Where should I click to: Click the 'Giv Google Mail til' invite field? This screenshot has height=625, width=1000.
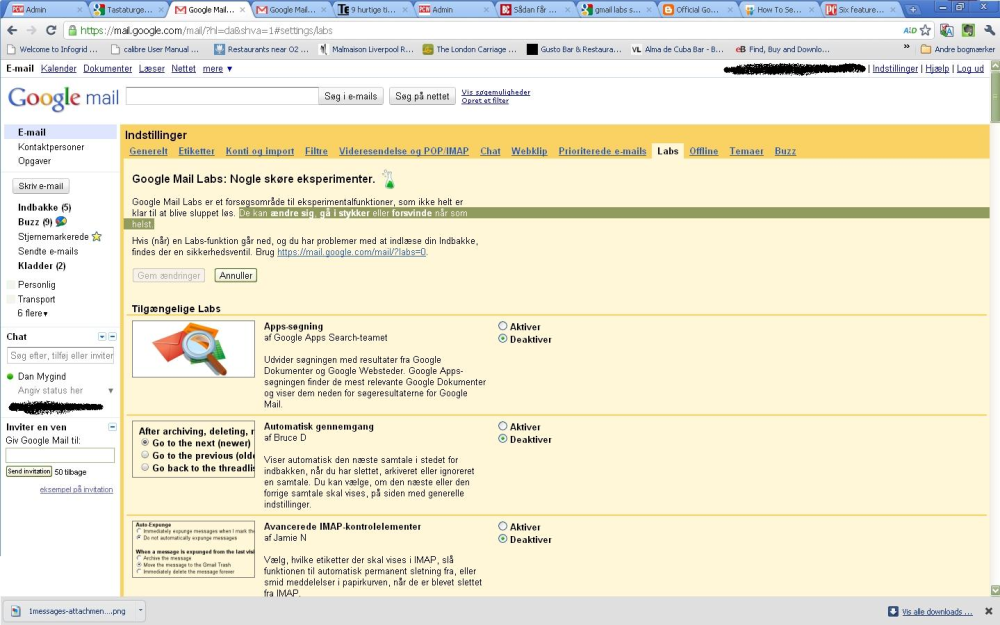point(60,455)
